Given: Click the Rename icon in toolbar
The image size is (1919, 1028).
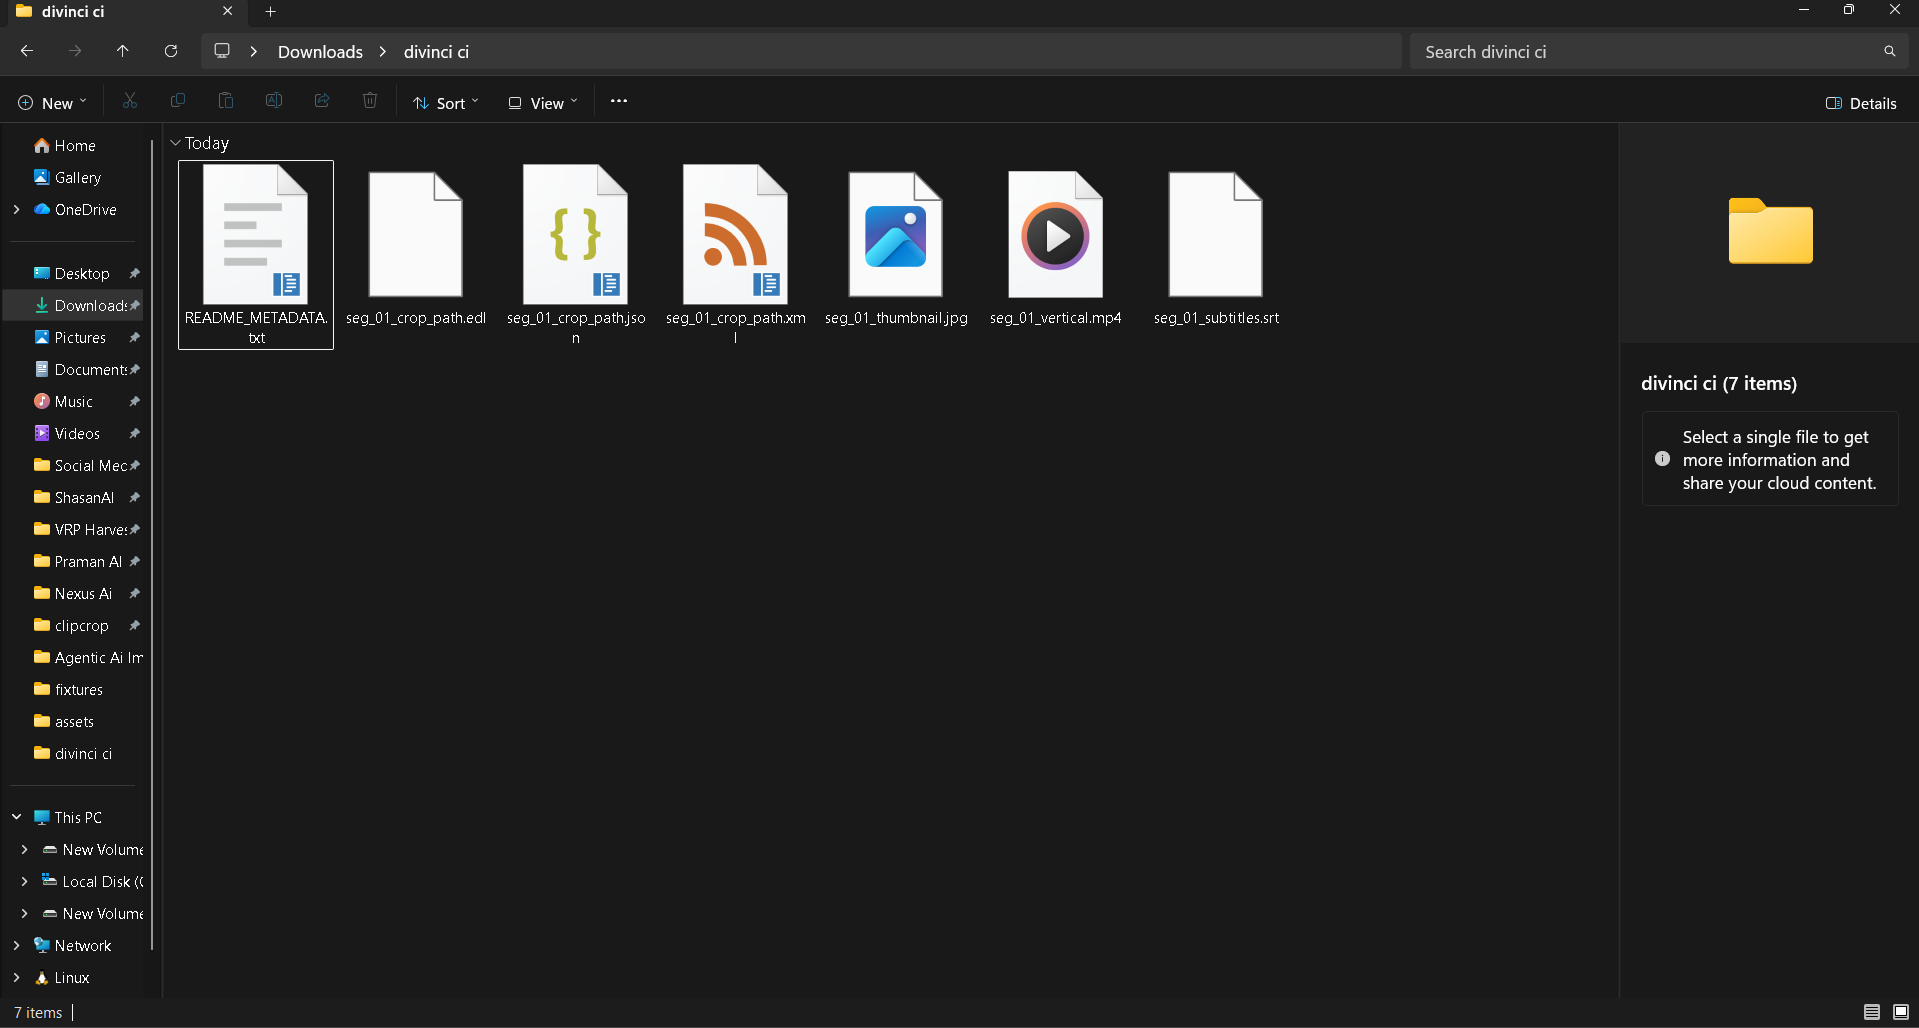Looking at the screenshot, I should click(x=274, y=101).
